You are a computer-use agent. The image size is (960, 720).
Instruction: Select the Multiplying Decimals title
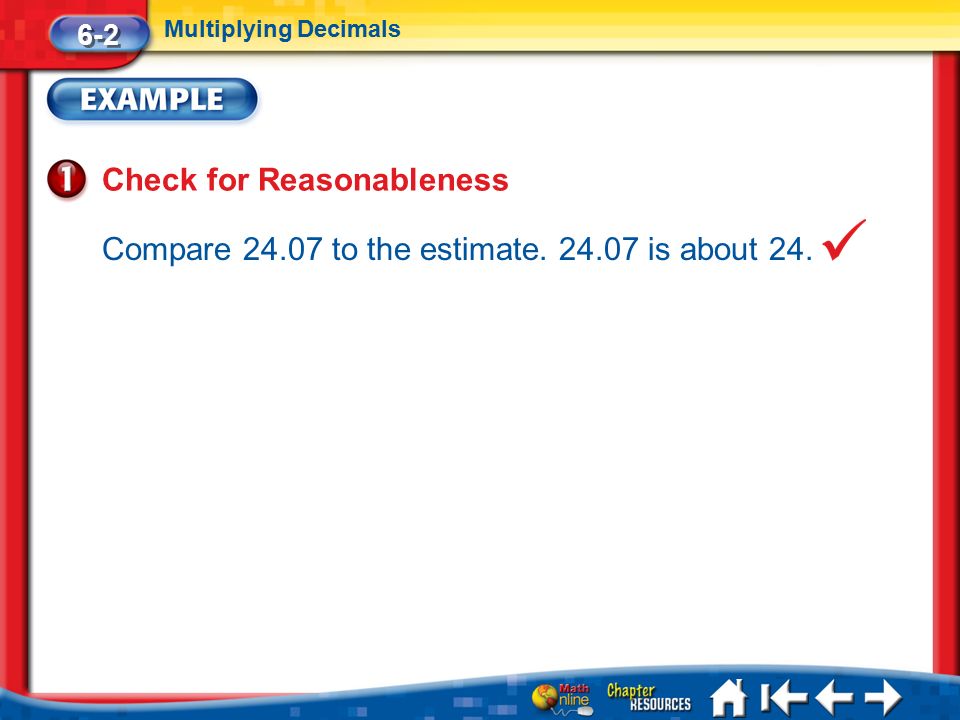click(x=282, y=29)
